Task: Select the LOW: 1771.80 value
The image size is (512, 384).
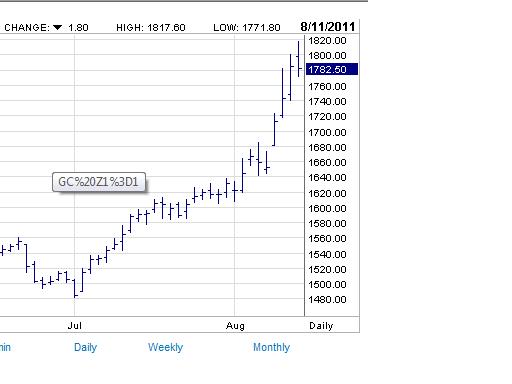Action: pyautogui.click(x=247, y=28)
